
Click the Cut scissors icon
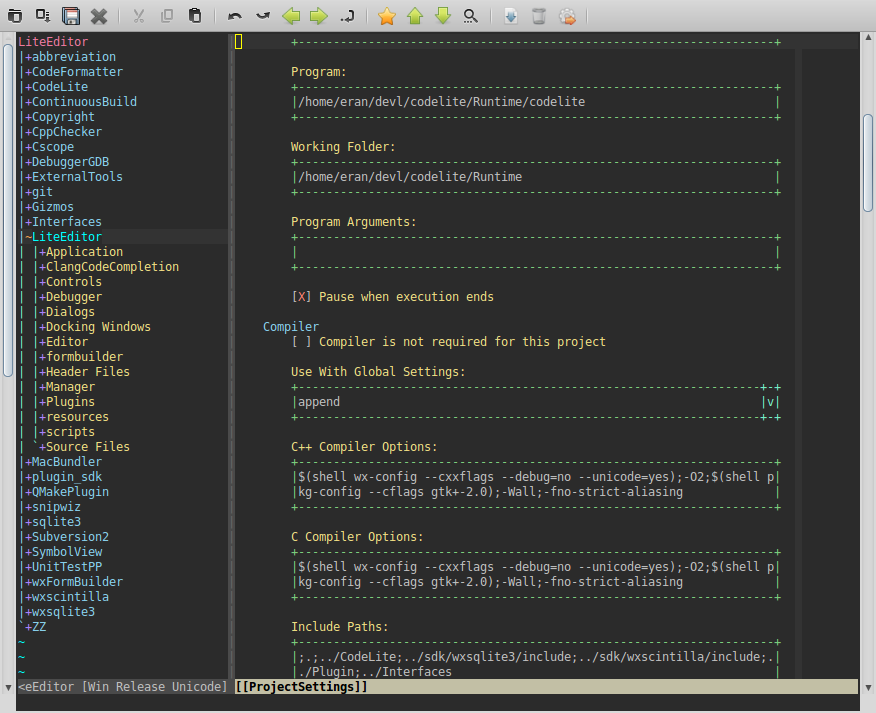coord(139,16)
